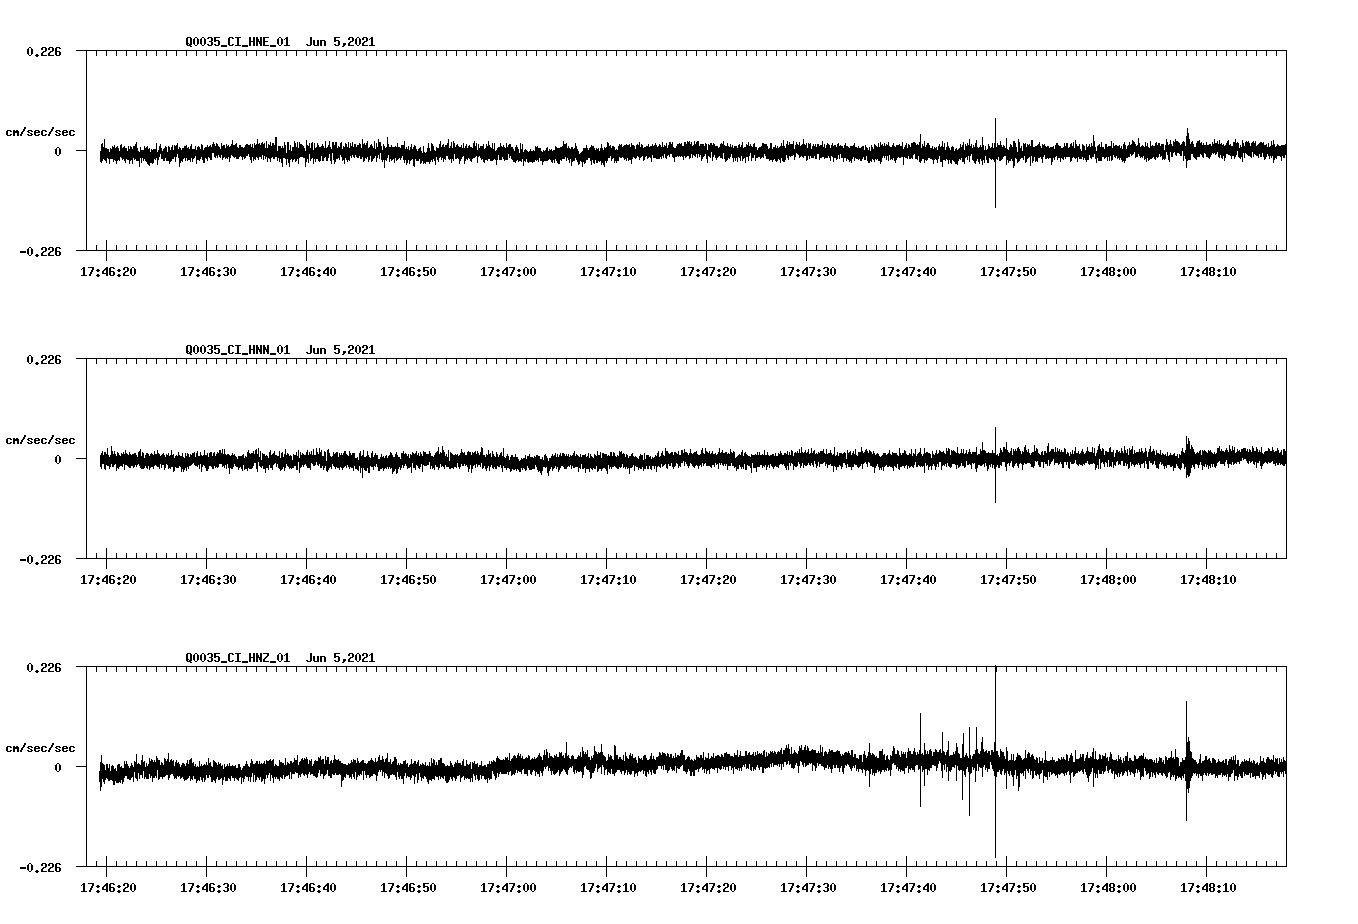
Task: Click the 0.226 upper limit of HNN plot
Action: tap(43, 359)
